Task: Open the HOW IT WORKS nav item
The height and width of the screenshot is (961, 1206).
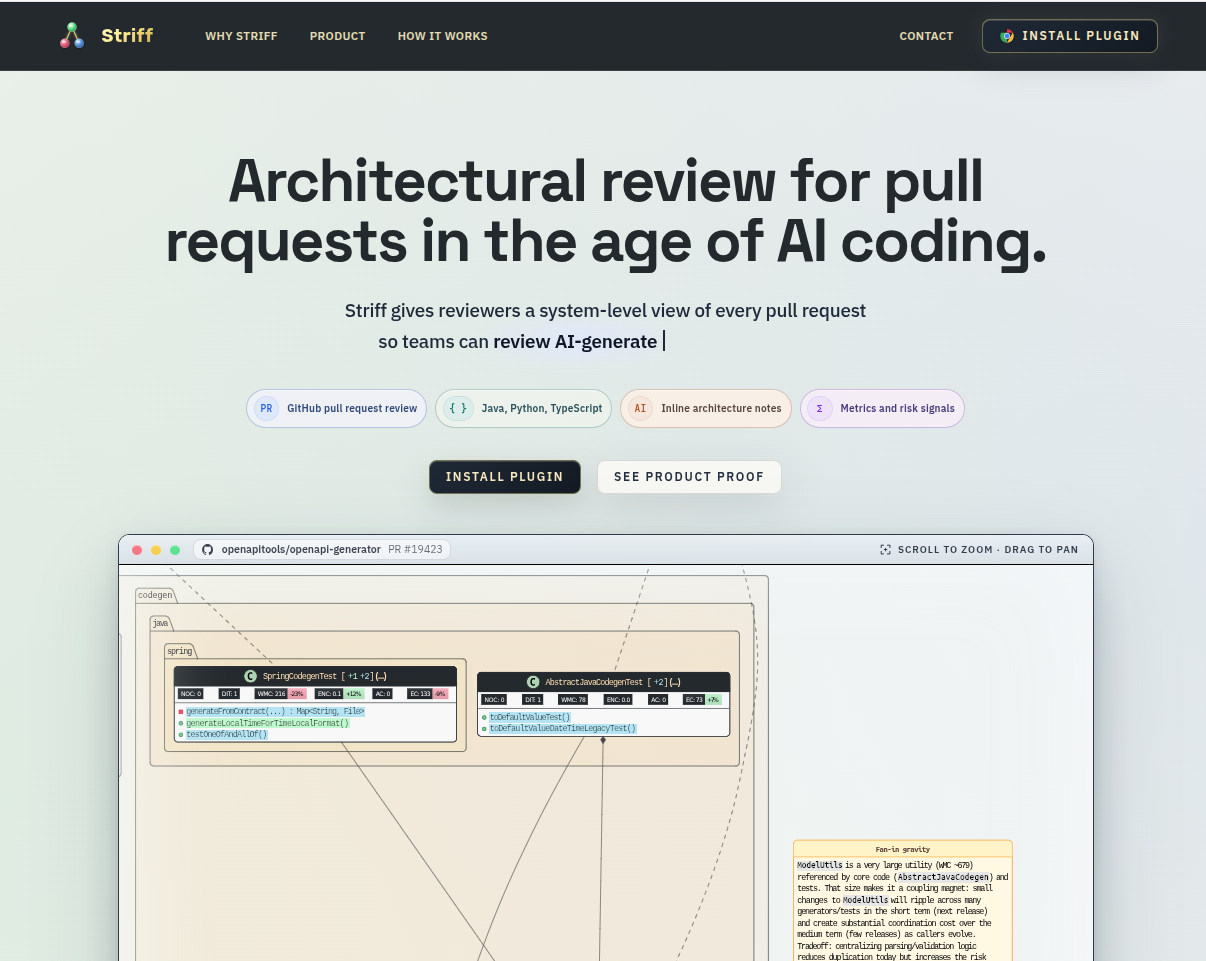Action: point(442,36)
